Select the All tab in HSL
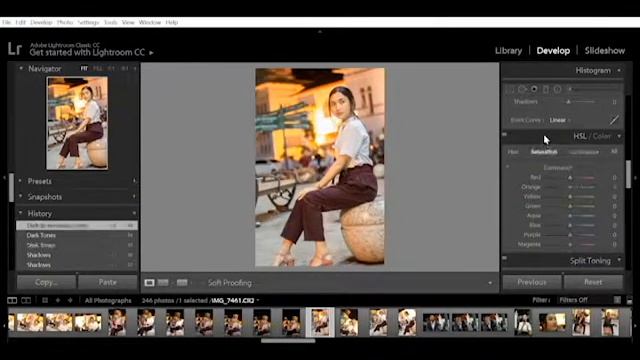 [614, 151]
